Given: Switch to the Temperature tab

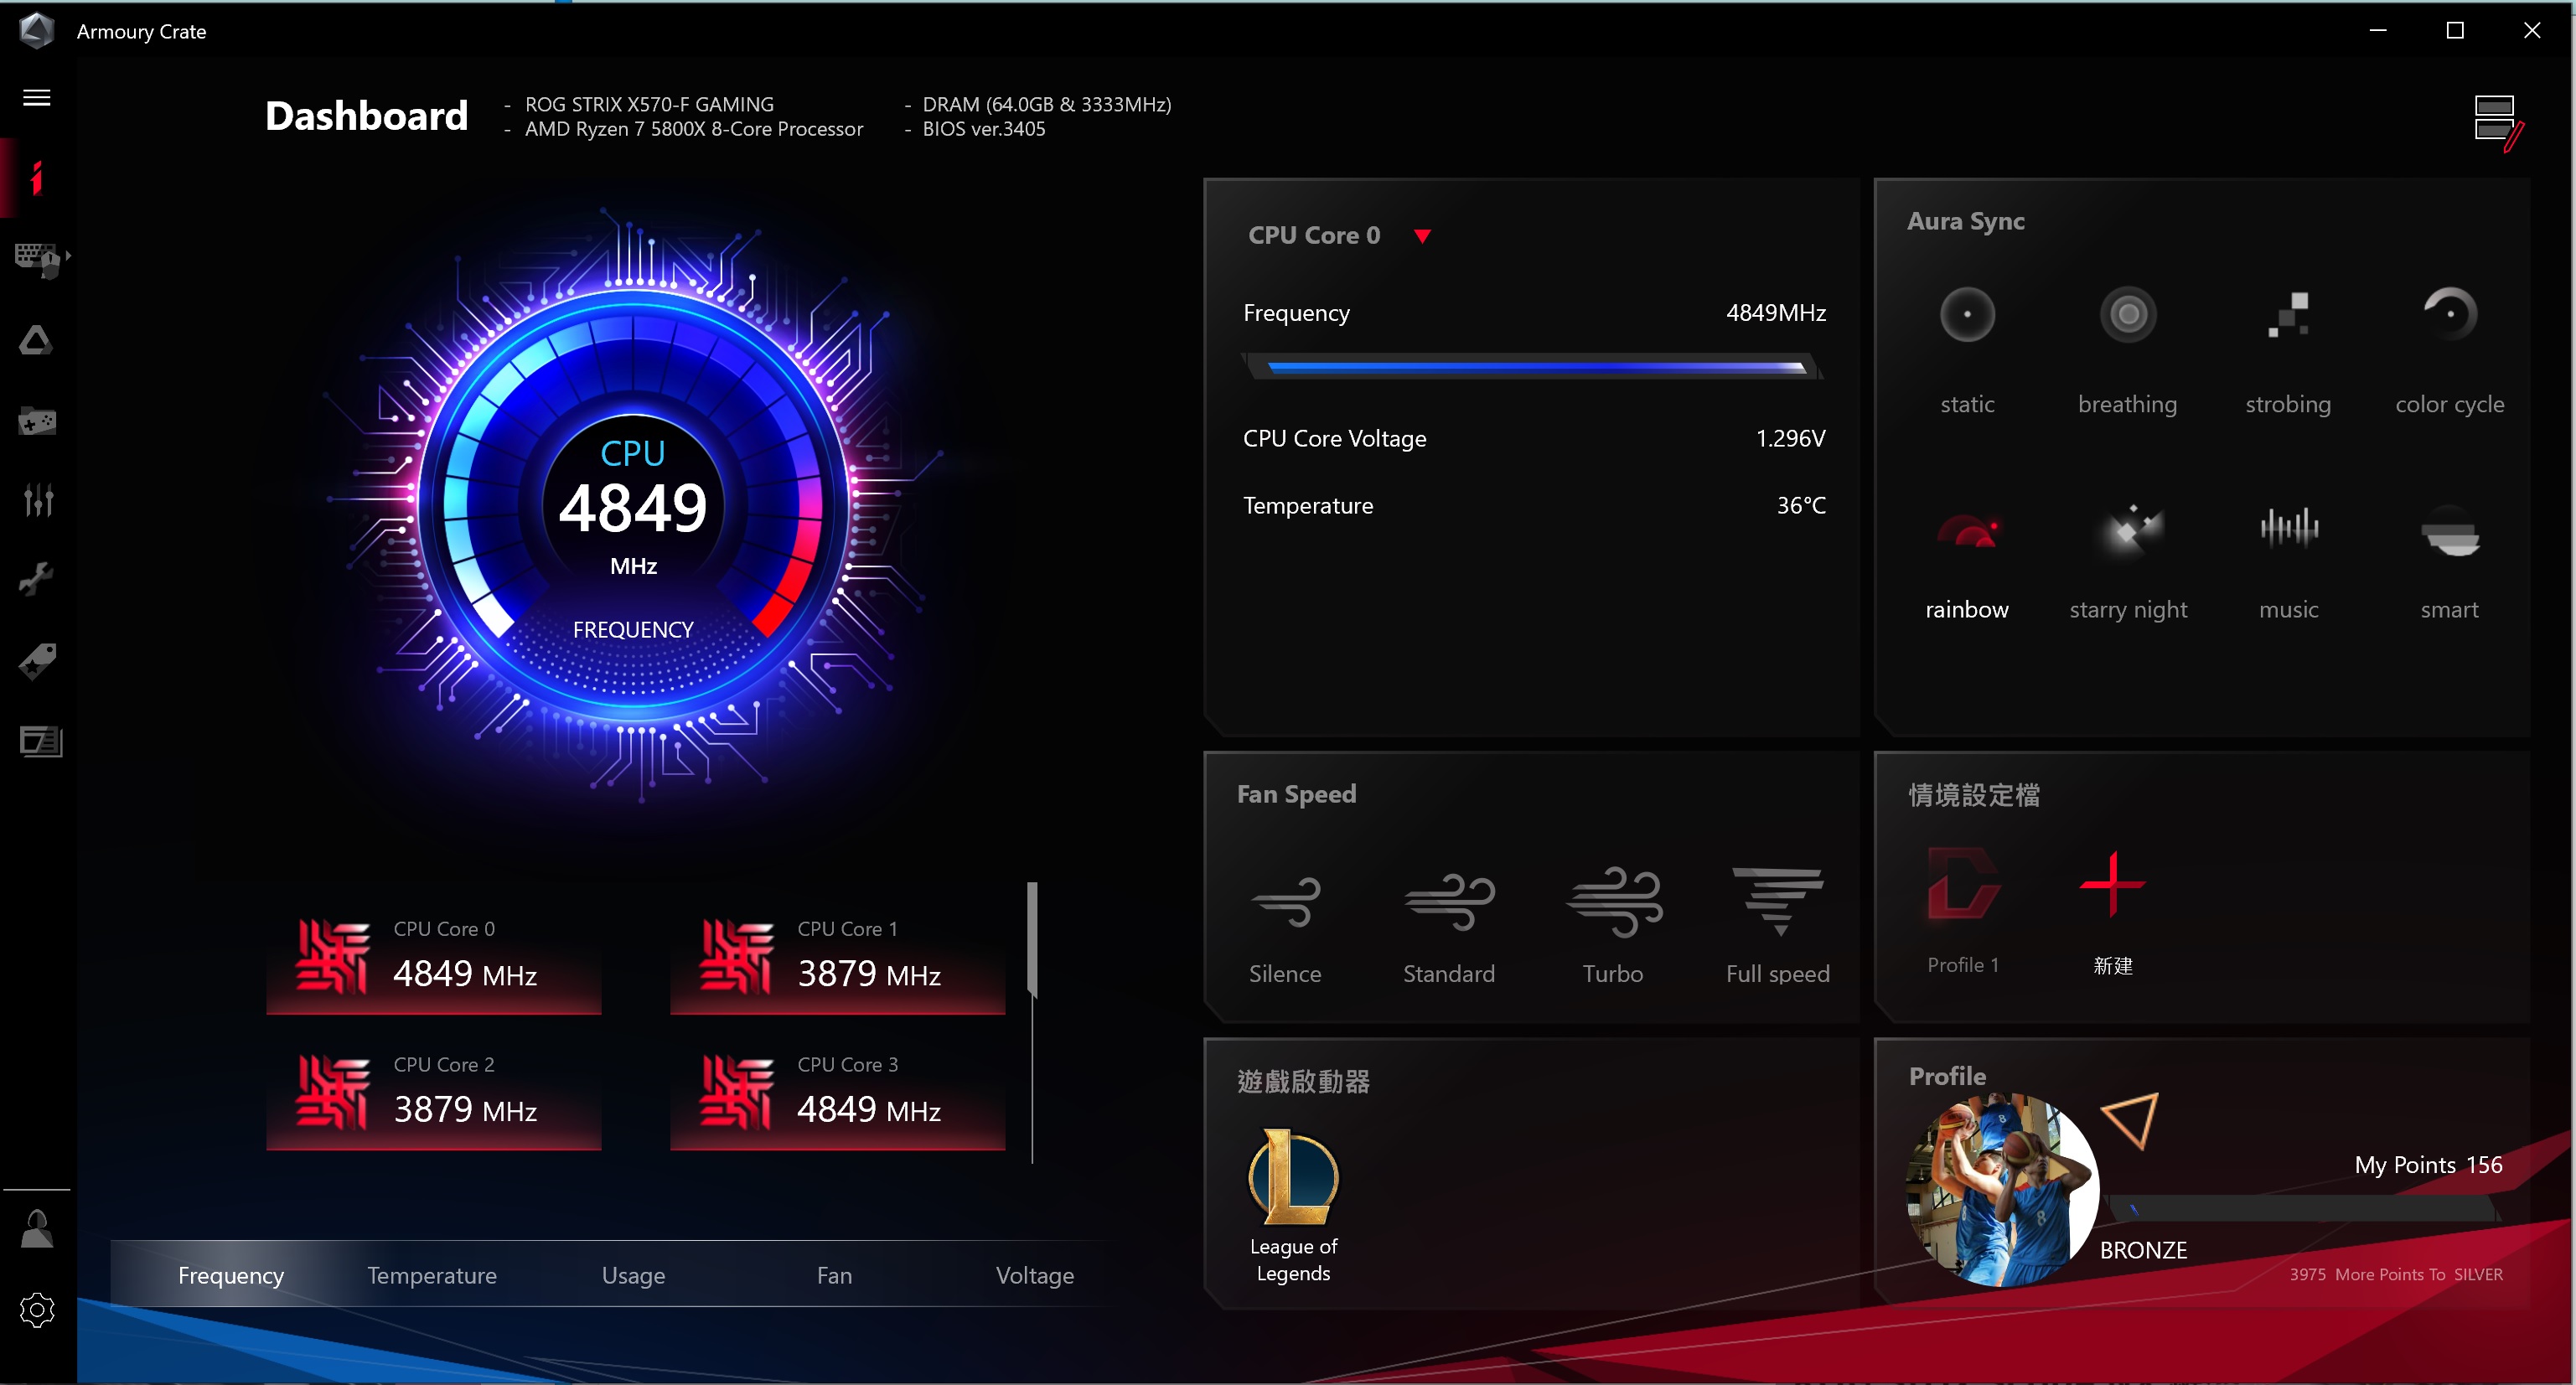Looking at the screenshot, I should point(431,1274).
